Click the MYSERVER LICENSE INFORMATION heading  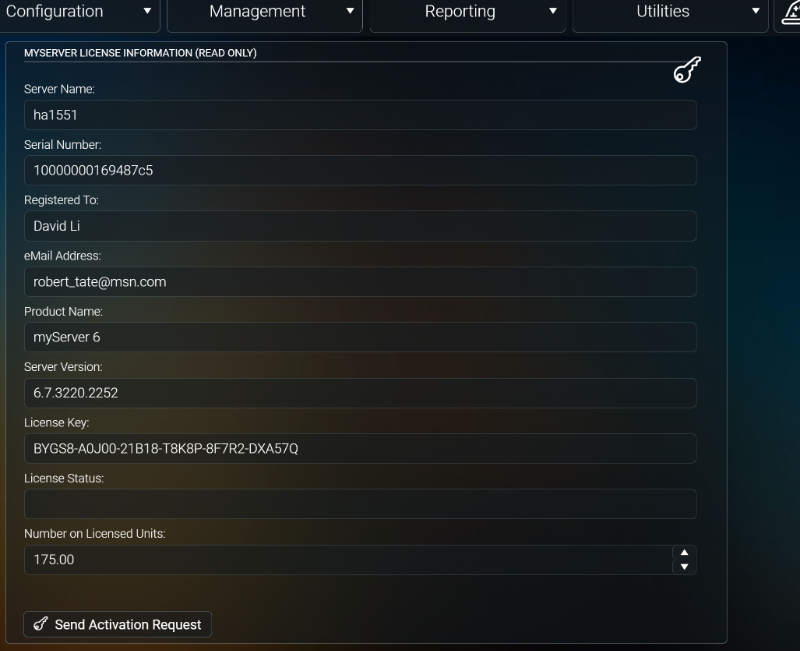click(140, 53)
